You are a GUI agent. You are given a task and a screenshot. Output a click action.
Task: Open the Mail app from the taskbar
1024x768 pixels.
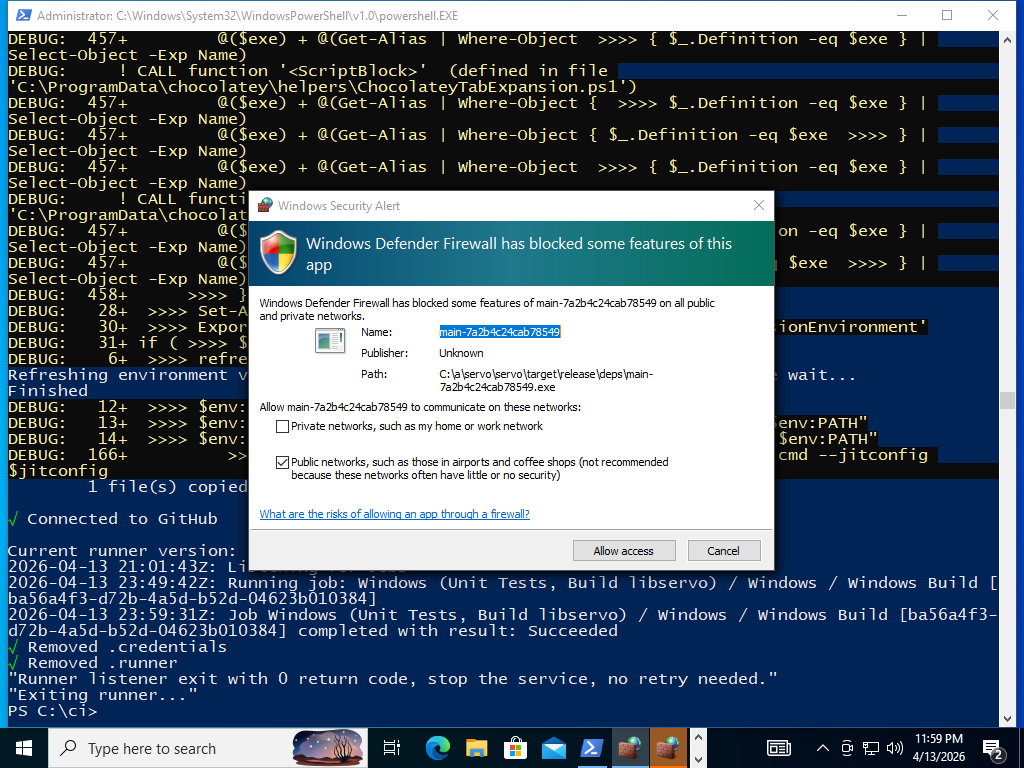tap(554, 748)
